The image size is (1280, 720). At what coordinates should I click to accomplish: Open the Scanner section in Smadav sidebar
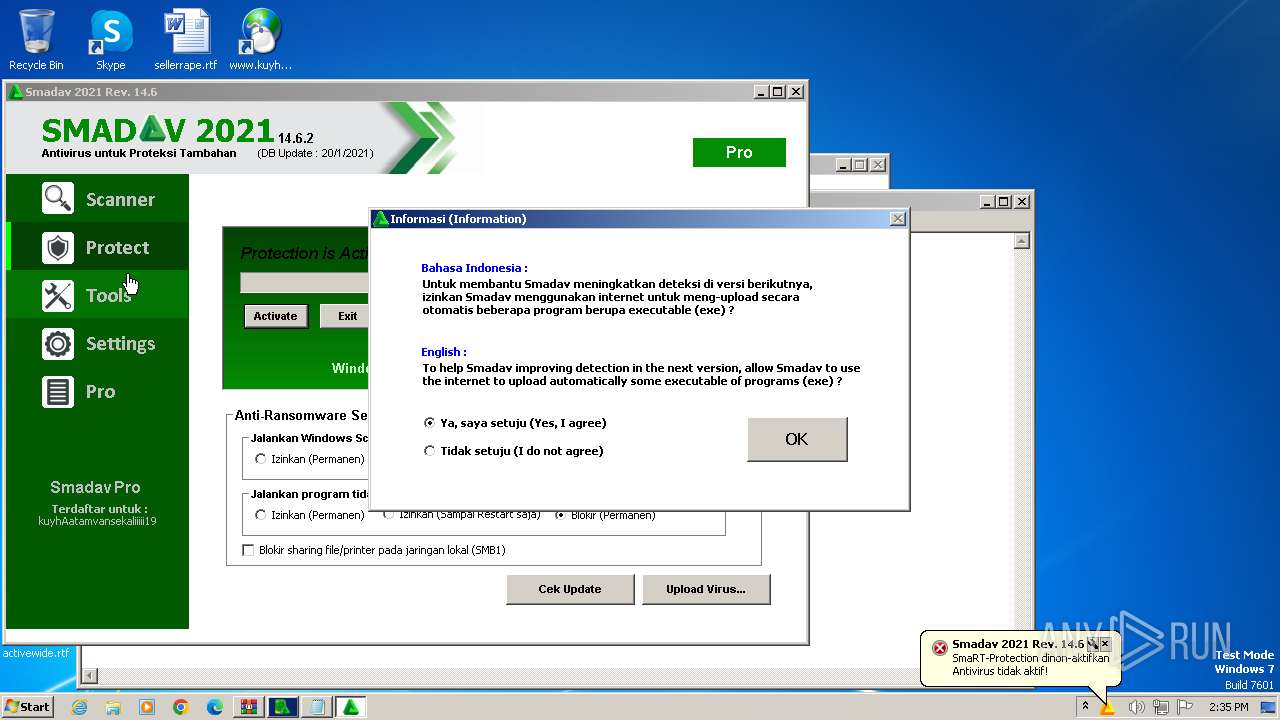click(x=98, y=199)
